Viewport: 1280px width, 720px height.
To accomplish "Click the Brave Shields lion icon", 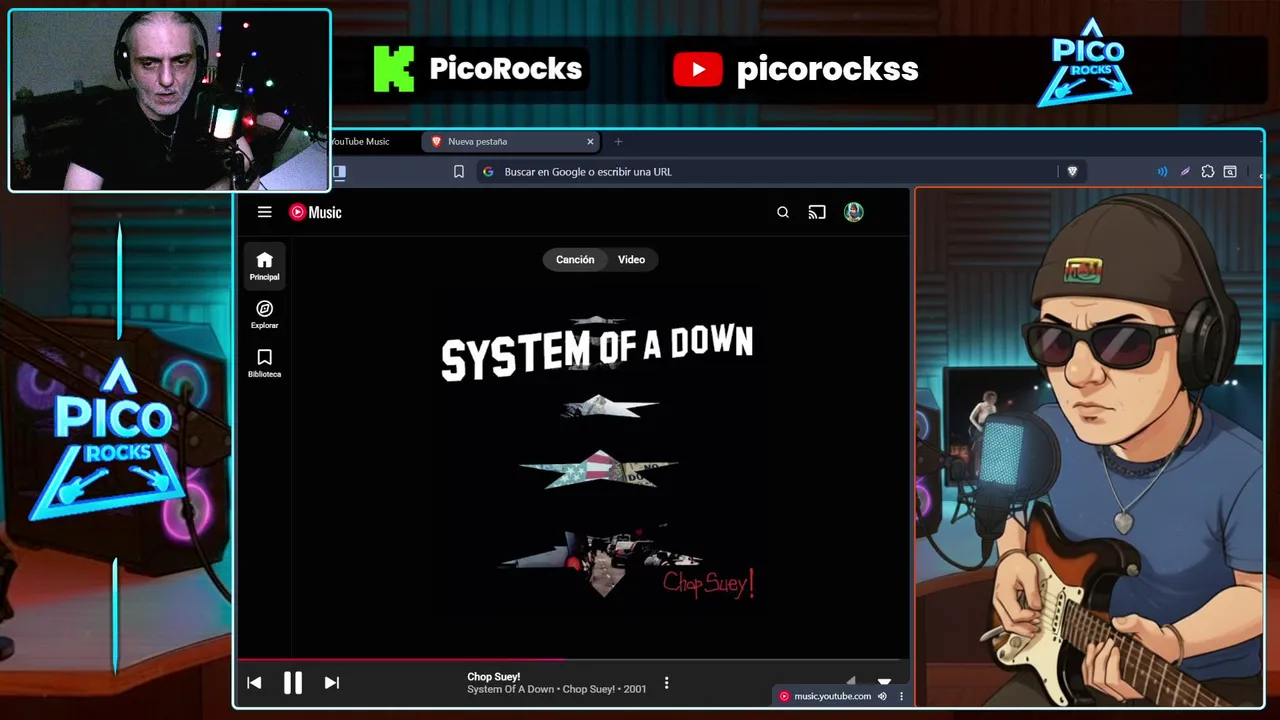I will click(1072, 172).
